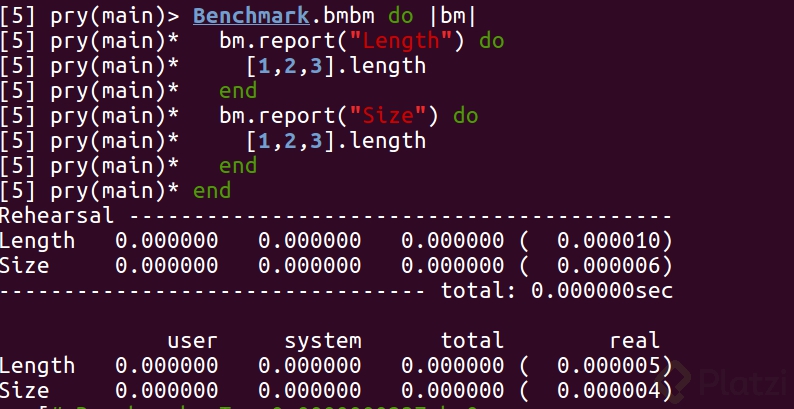Select the red "Size" string in bm.report
794x409 pixels.
click(x=388, y=116)
